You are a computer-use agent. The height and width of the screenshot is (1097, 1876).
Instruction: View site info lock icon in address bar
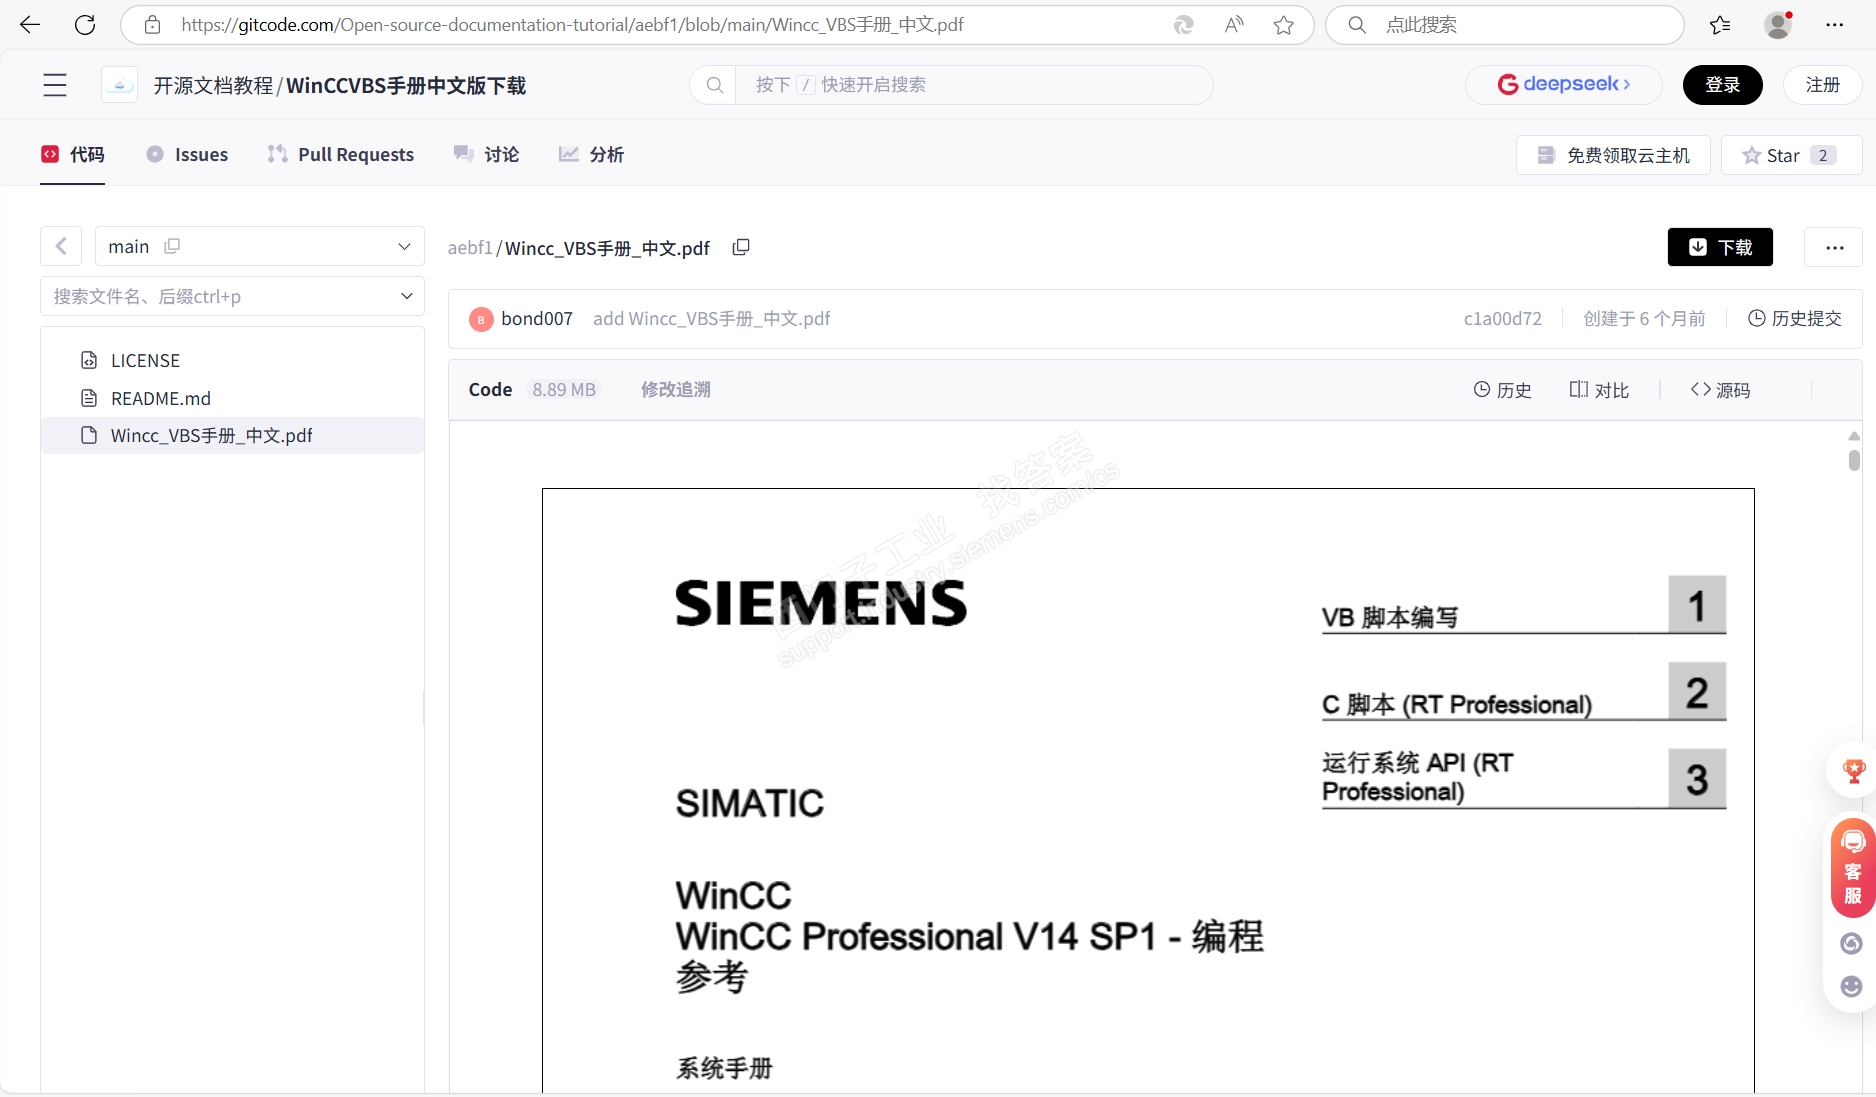tap(152, 25)
